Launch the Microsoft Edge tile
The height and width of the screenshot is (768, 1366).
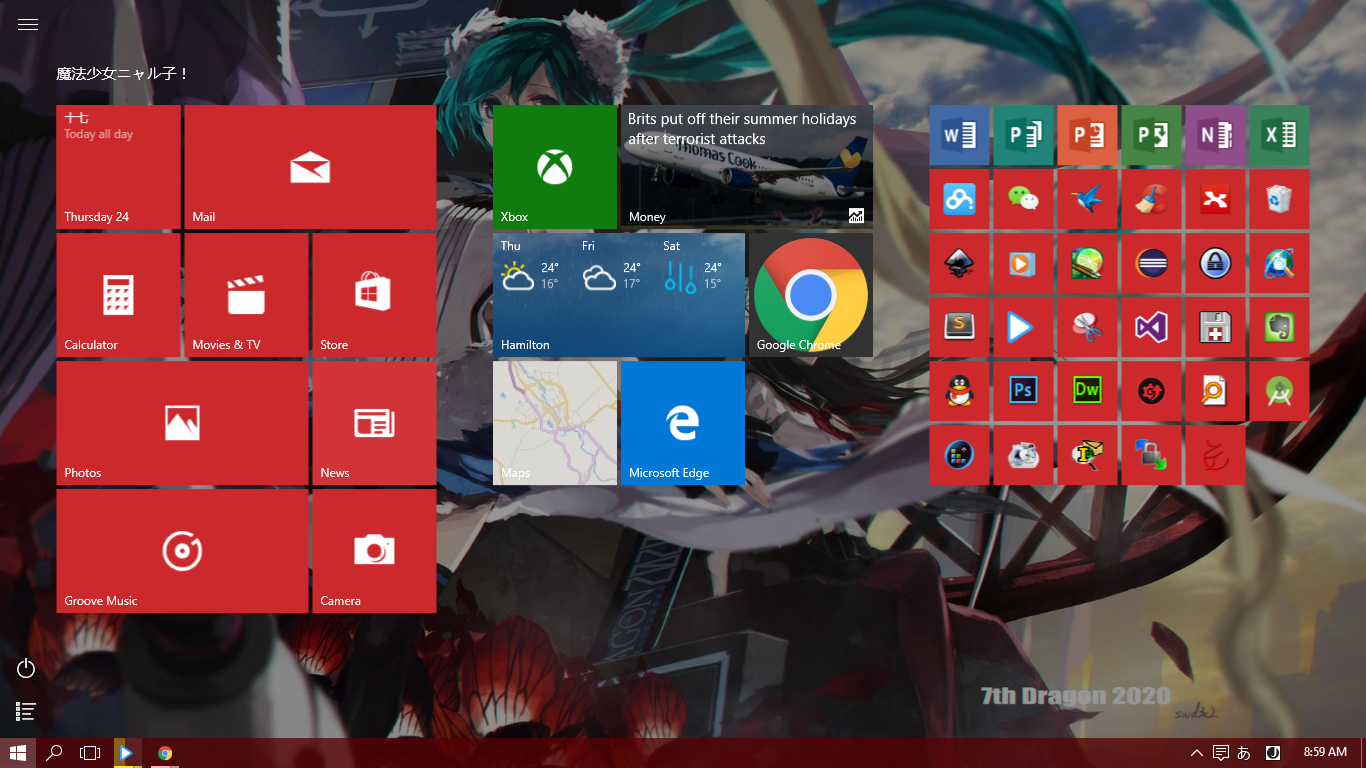click(x=683, y=423)
